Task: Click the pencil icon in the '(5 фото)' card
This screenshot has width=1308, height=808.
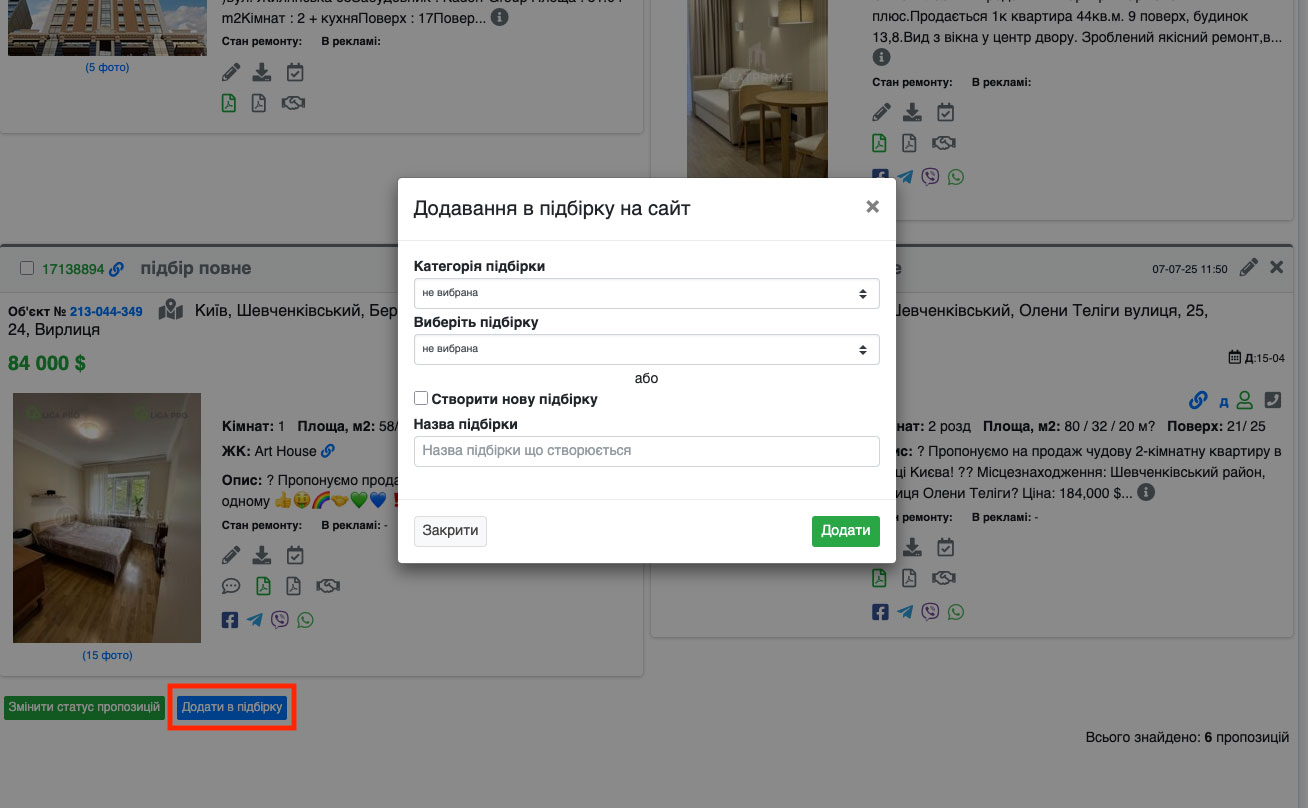Action: click(x=231, y=72)
